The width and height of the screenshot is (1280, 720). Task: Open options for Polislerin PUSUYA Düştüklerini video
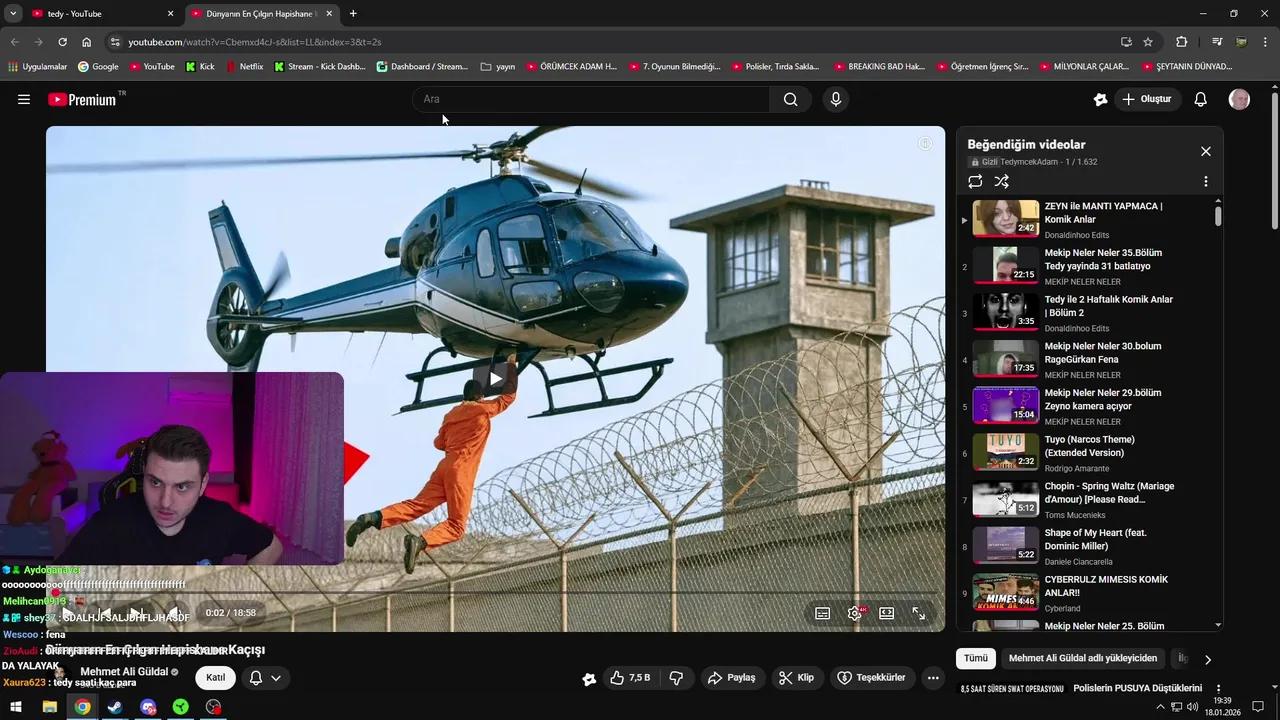1218,688
